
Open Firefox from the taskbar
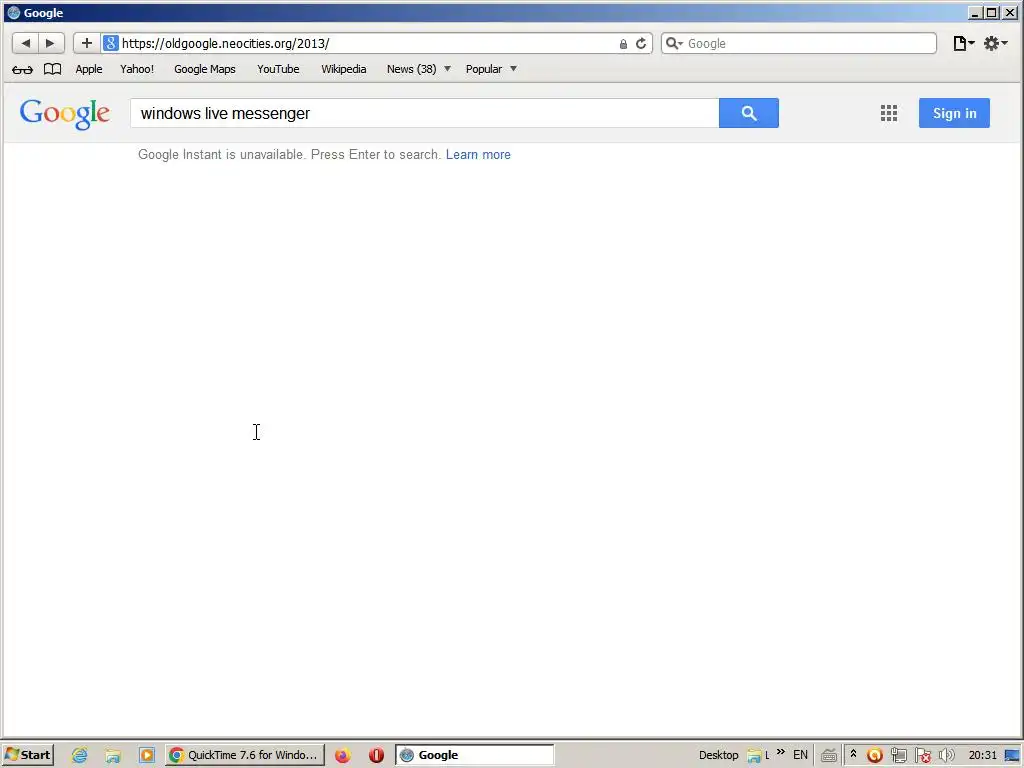coord(343,756)
